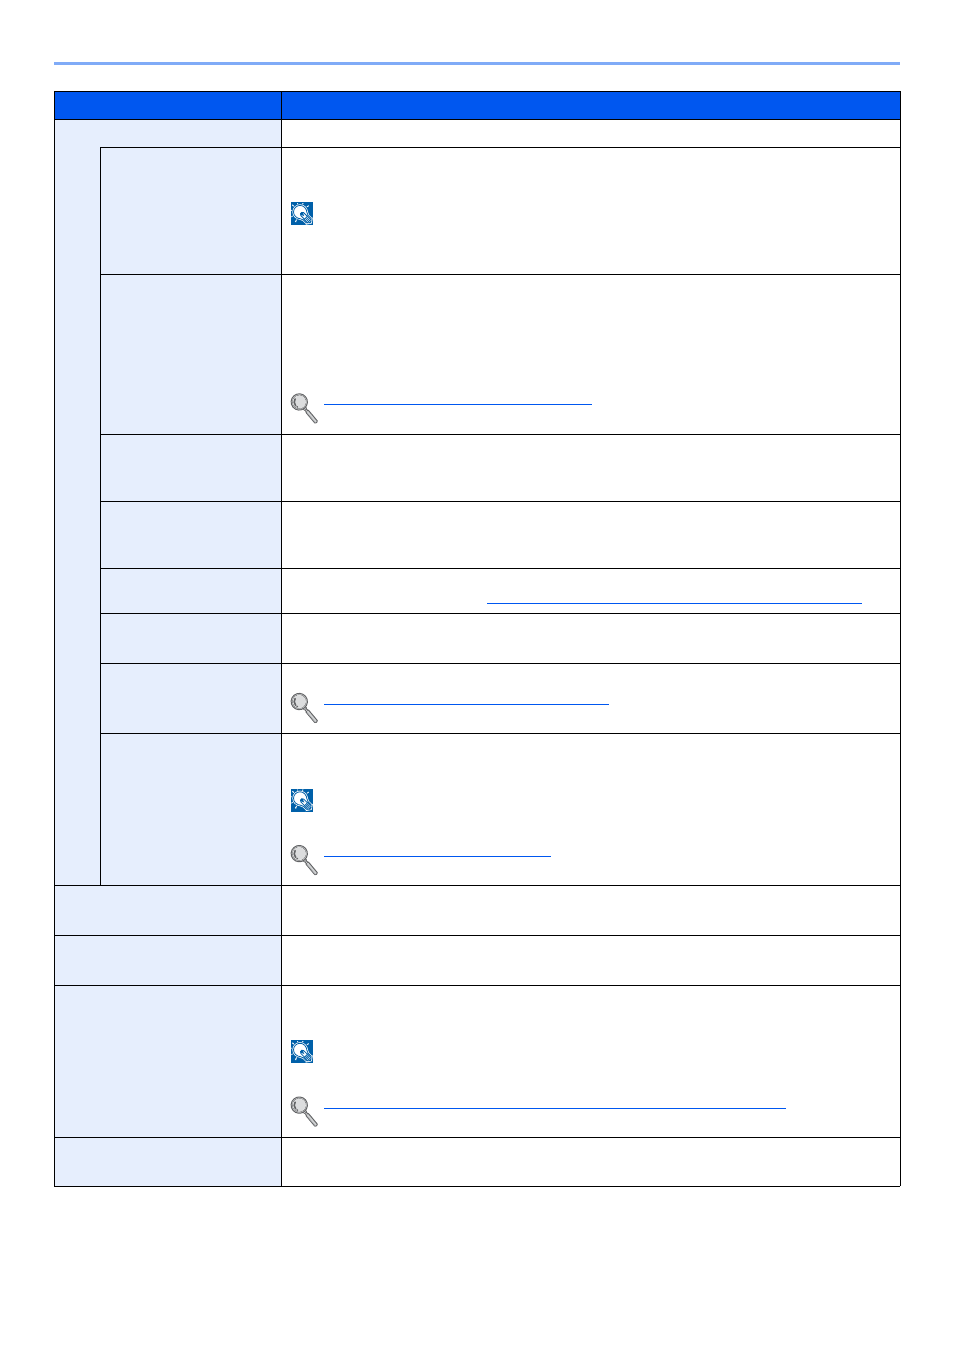The image size is (954, 1350).
Task: Click the white description cell in the last row
Action: pos(591,1162)
